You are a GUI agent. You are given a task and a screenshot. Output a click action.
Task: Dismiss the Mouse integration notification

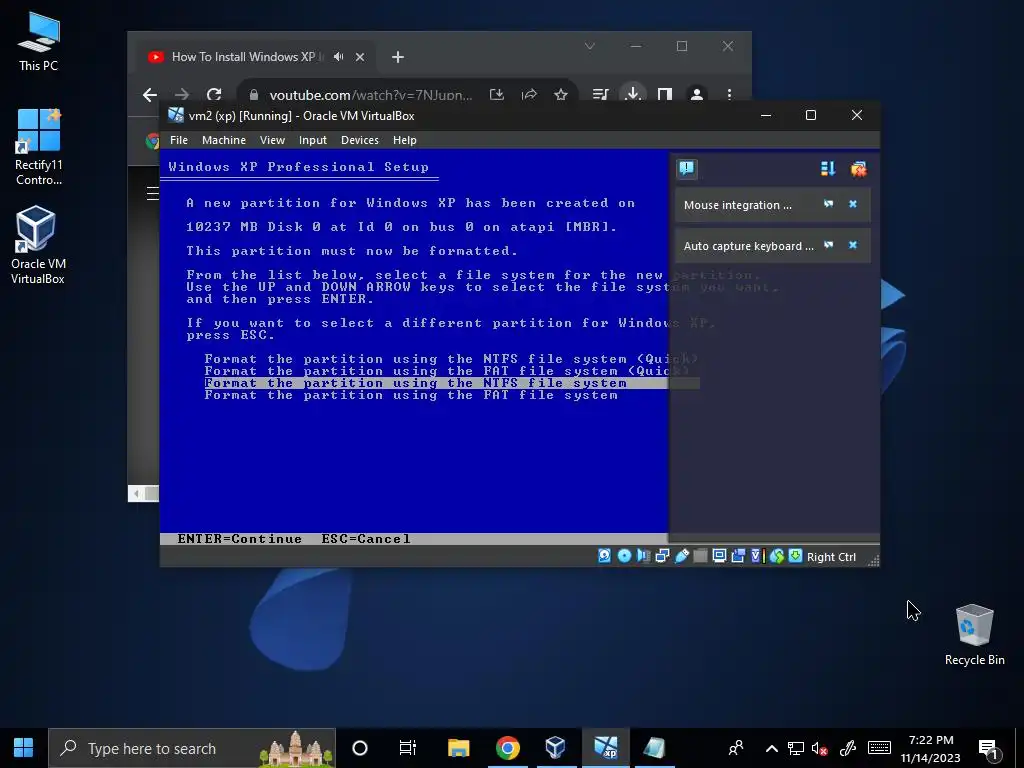click(852, 204)
